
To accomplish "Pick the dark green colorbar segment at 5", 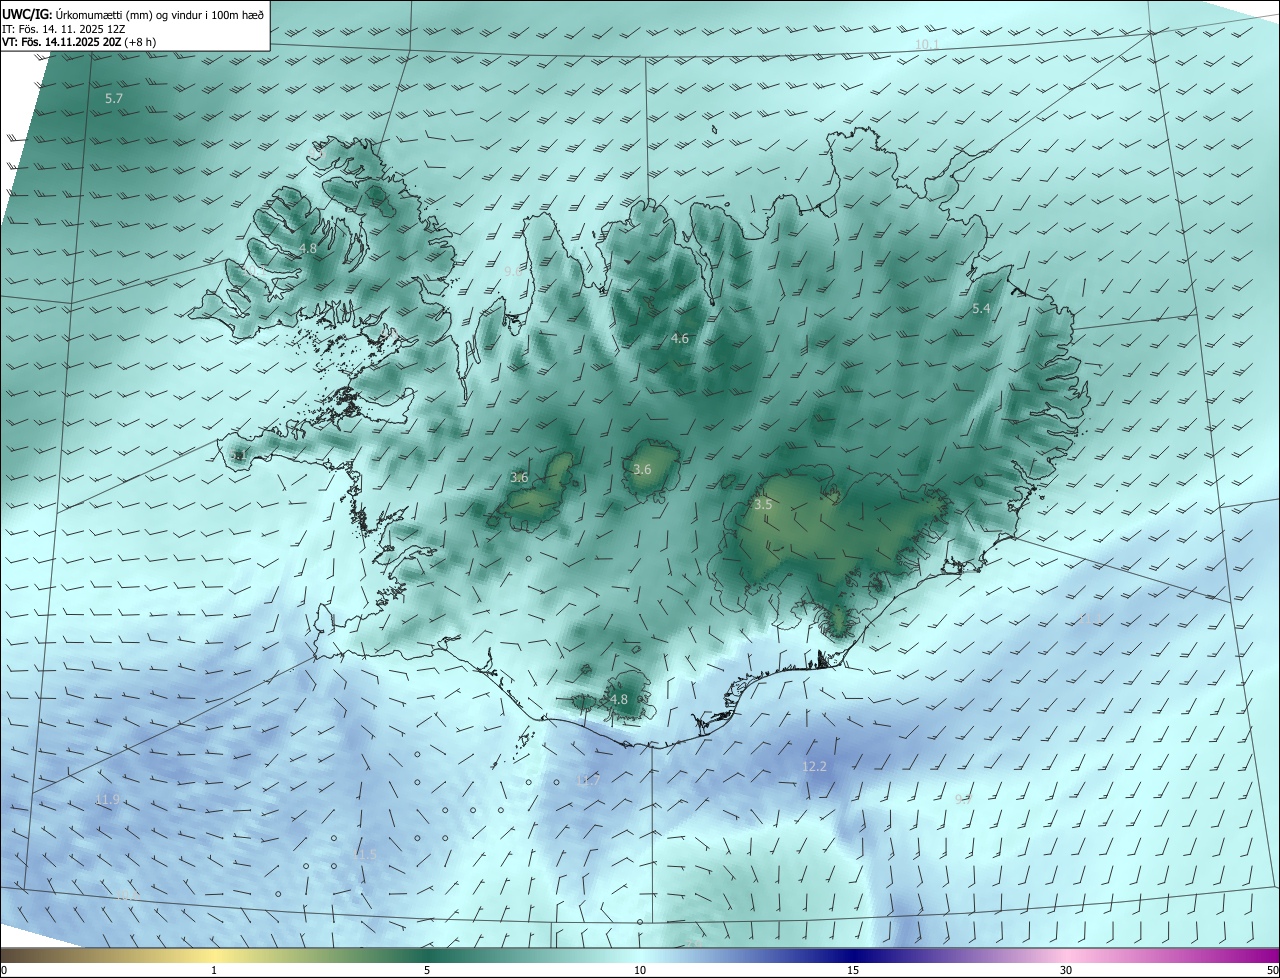I will [x=427, y=955].
